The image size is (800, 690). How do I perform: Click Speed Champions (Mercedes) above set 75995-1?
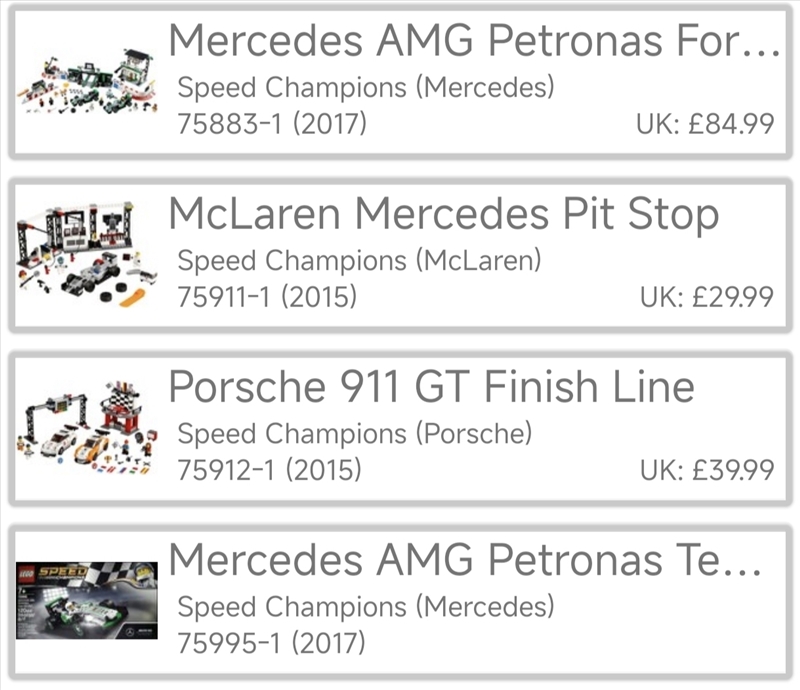[365, 607]
